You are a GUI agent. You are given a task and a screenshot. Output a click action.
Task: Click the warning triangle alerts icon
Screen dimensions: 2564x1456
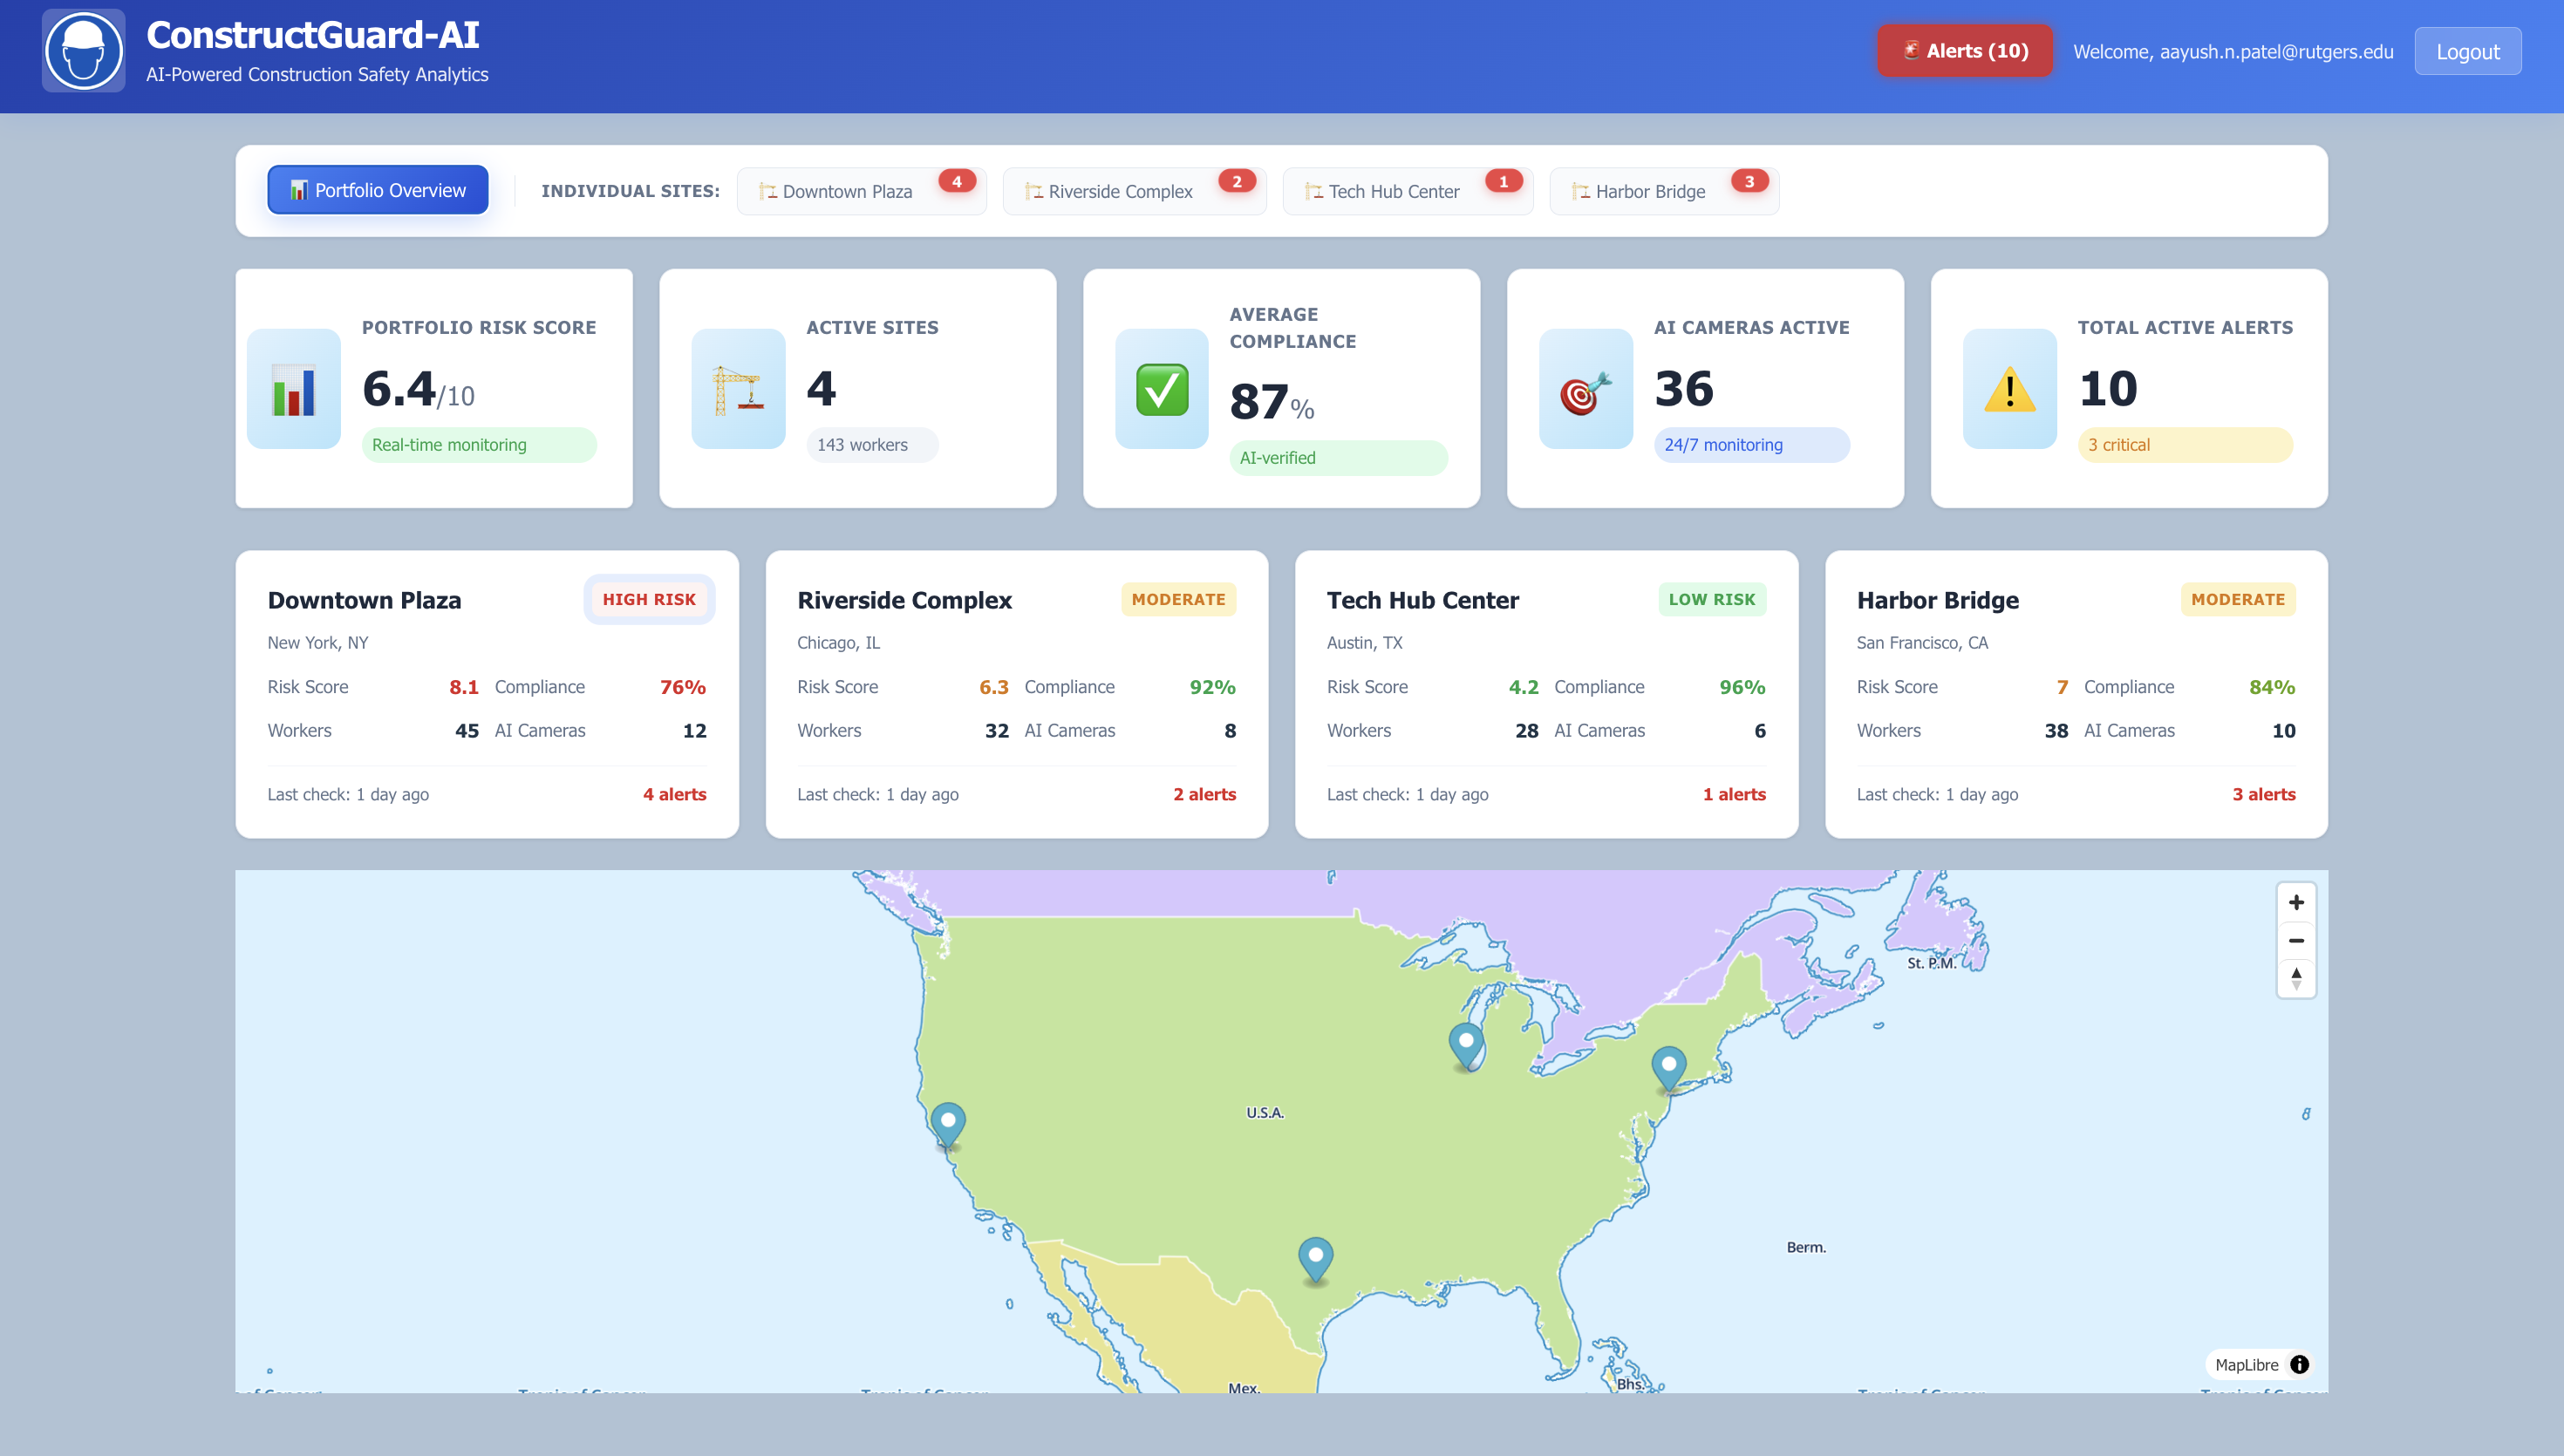point(2009,389)
